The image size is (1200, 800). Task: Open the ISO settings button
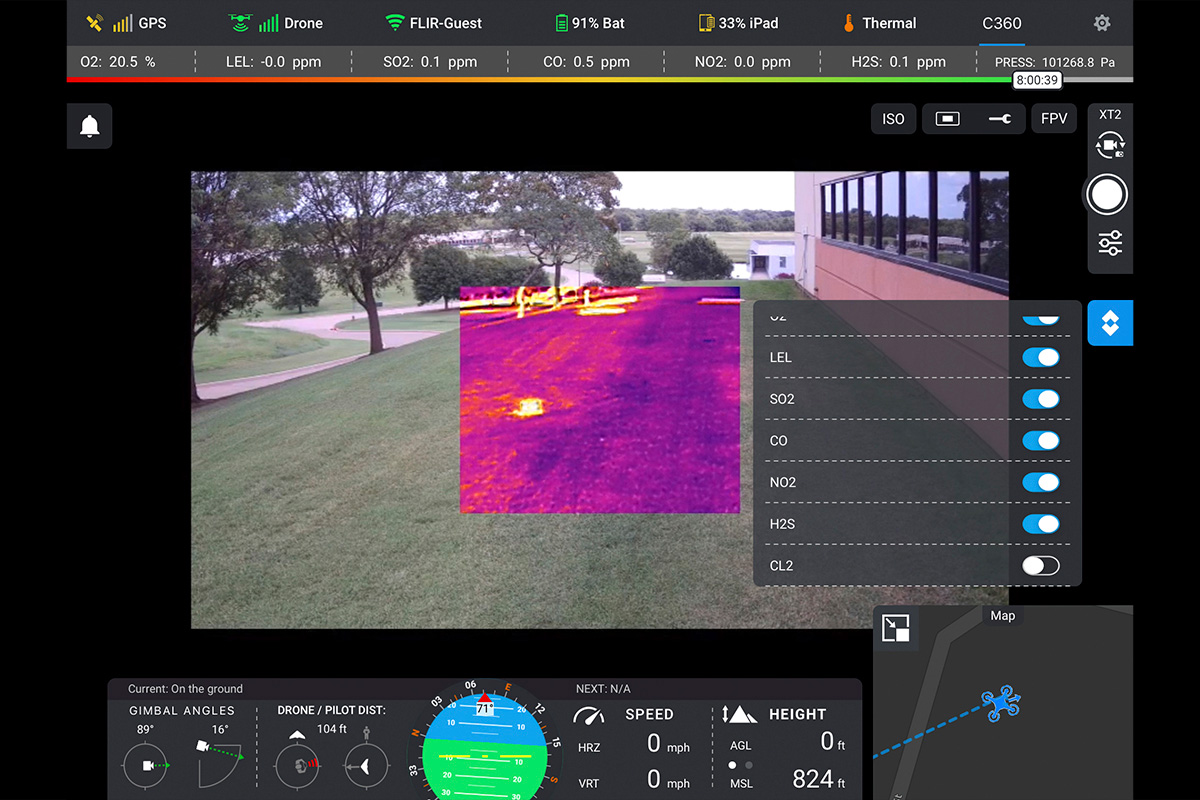(x=893, y=119)
